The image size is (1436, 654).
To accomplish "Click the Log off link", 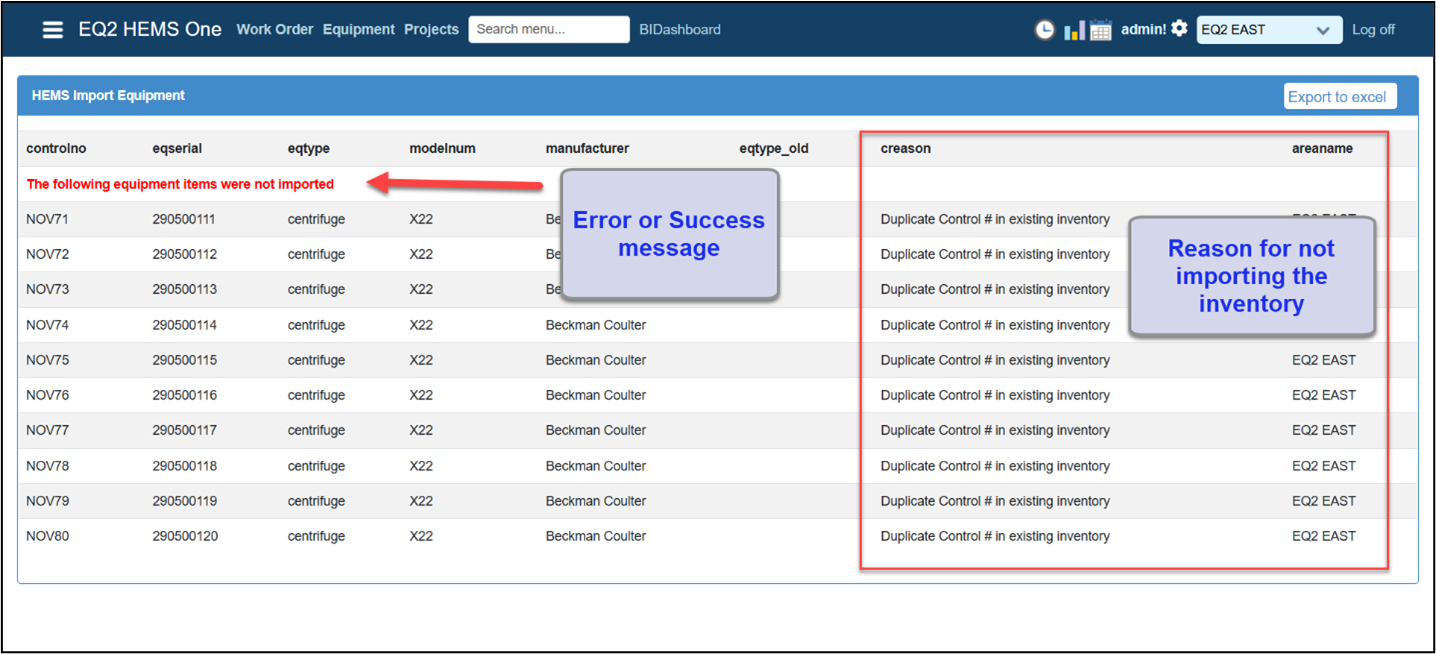I will pyautogui.click(x=1373, y=30).
